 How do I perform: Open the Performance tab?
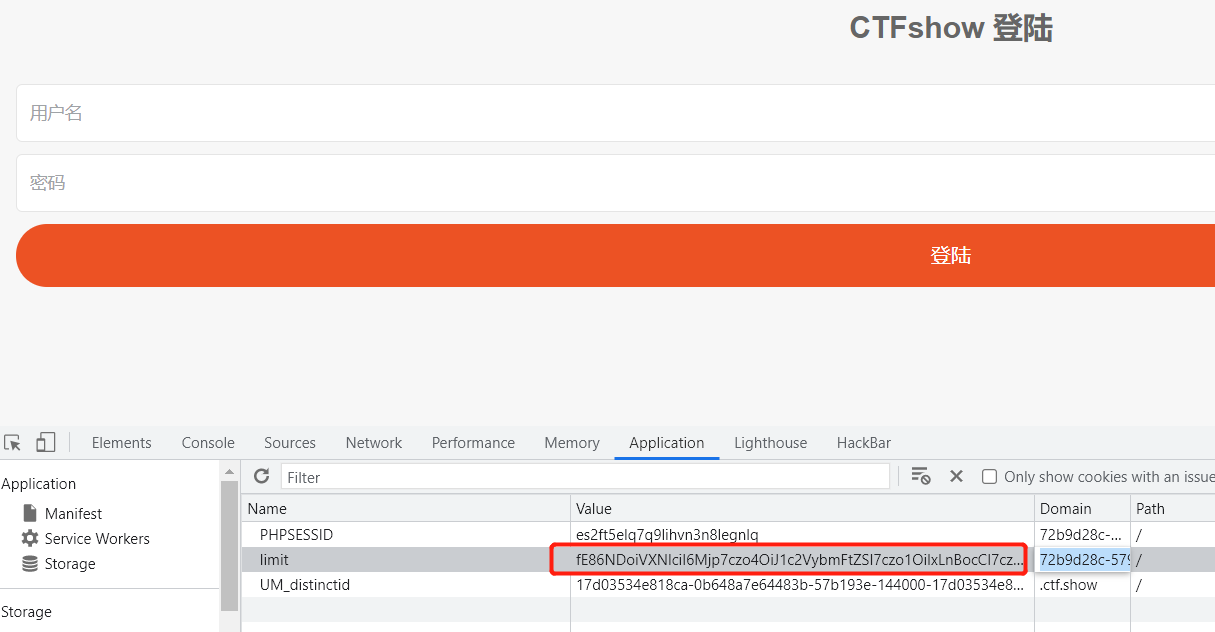pos(473,442)
